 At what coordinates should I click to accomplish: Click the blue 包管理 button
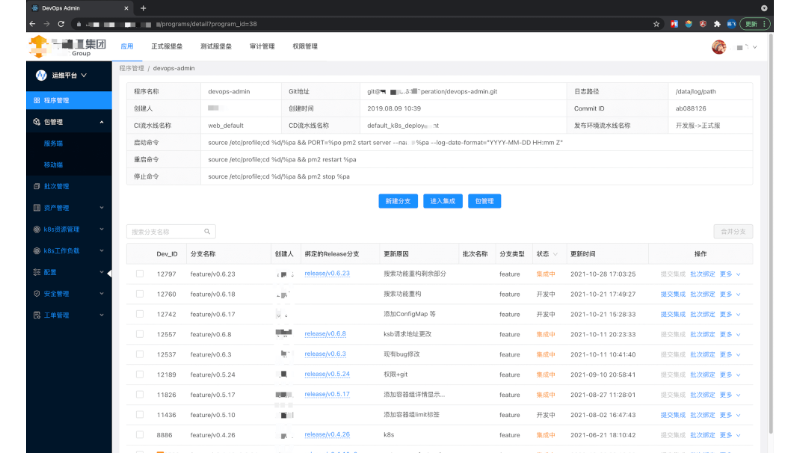pos(484,201)
